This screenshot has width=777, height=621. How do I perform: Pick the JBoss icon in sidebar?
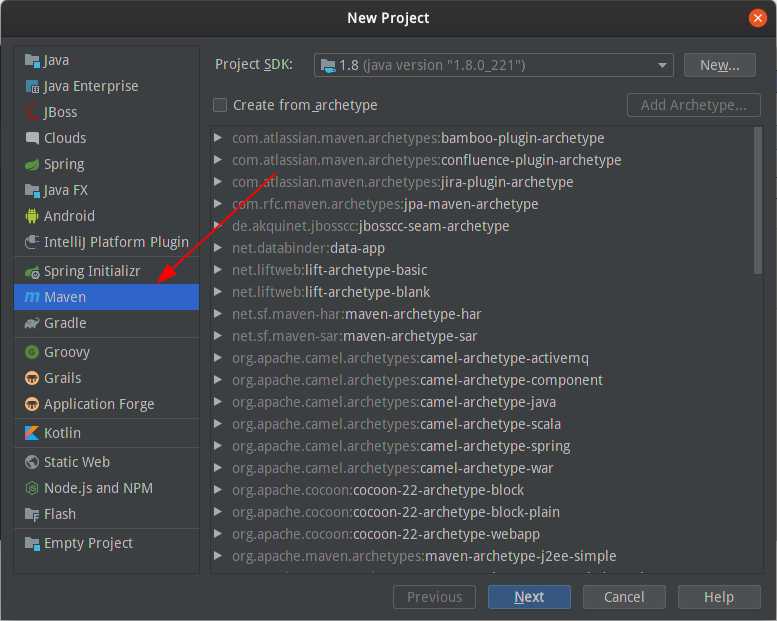(x=32, y=112)
